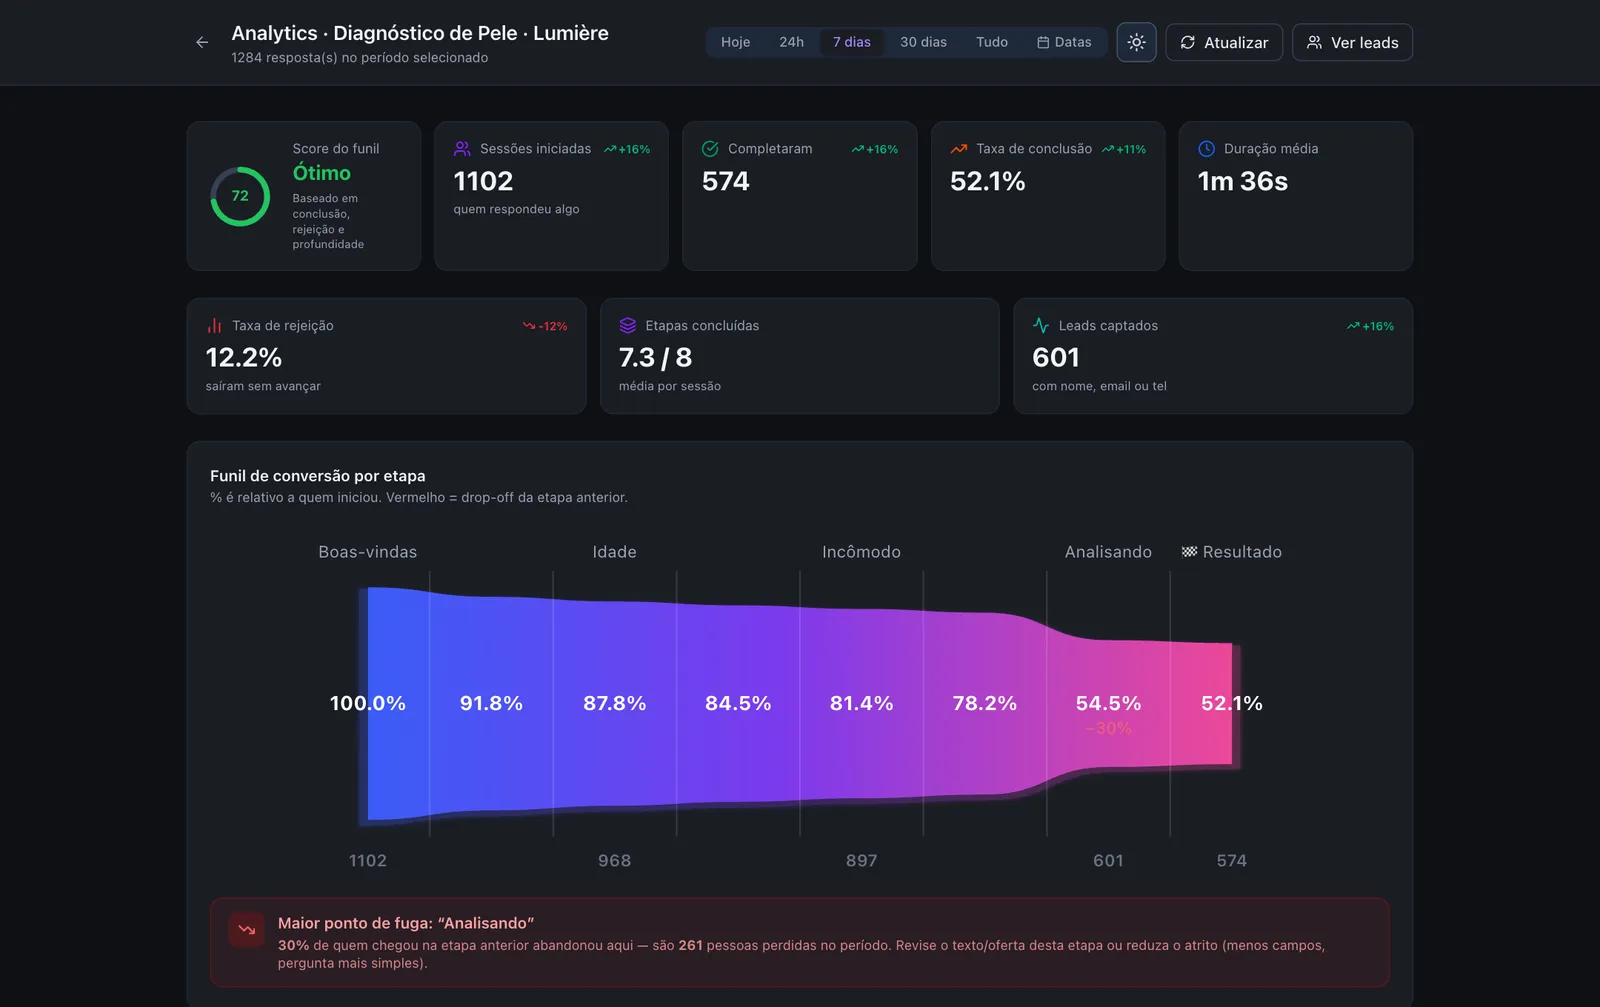Click the Boas-vindas stage label
The height and width of the screenshot is (1007, 1600).
click(x=368, y=552)
